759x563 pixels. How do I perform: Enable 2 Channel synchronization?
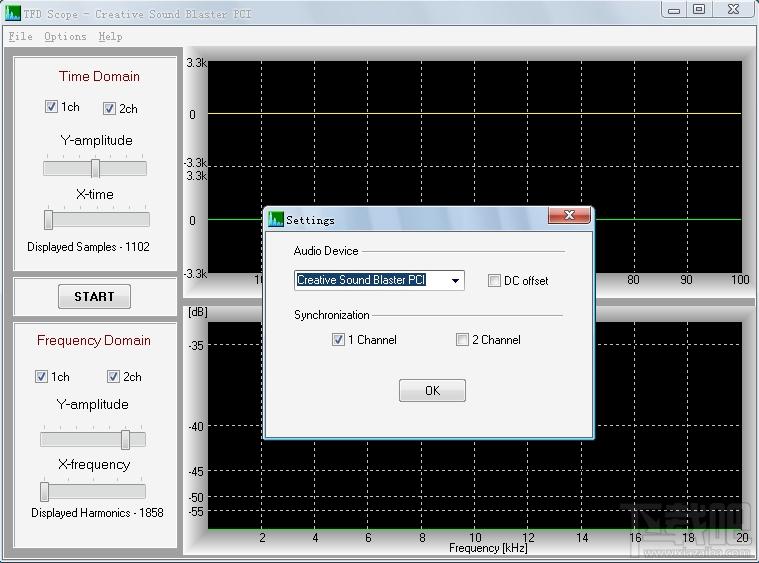tap(462, 339)
